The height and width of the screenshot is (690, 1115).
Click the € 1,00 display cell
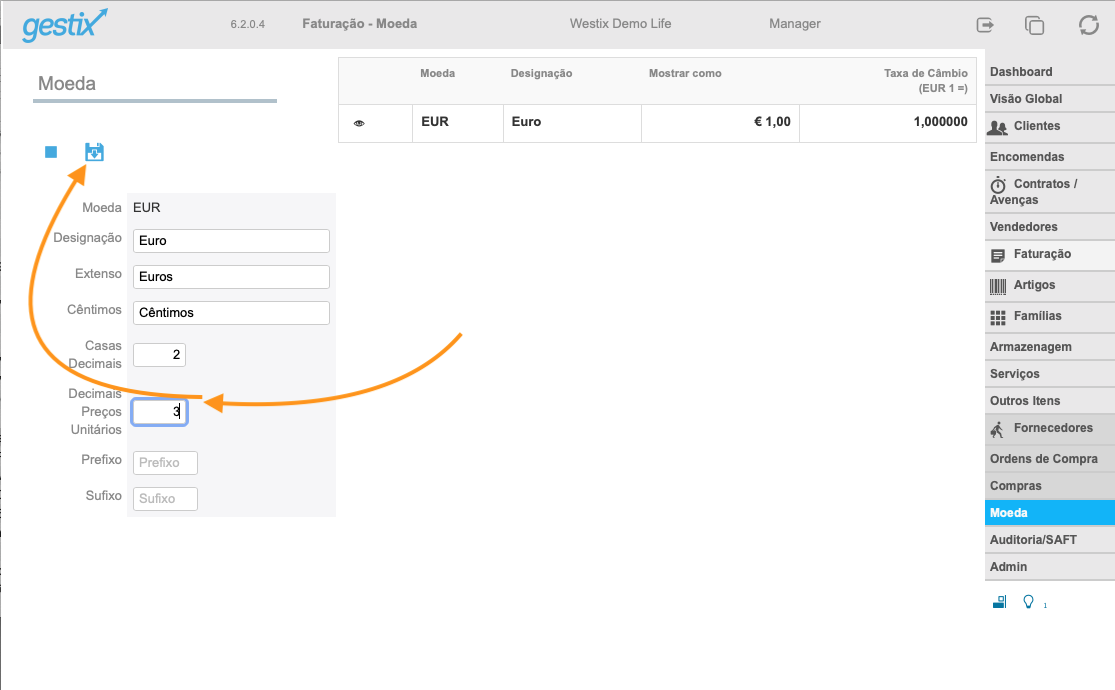(x=720, y=123)
